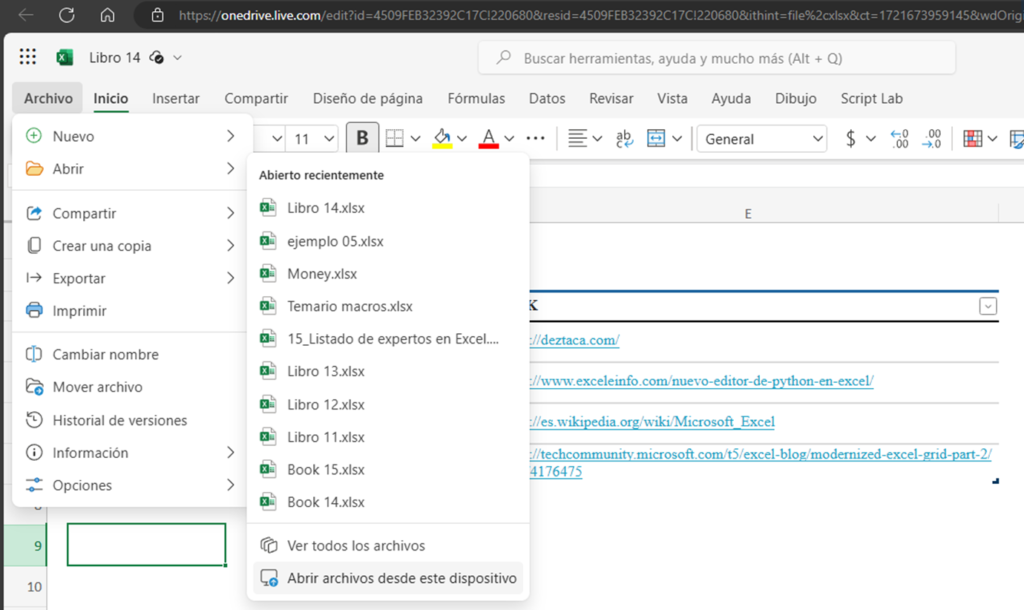Click Ver todos los archivos
The image size is (1024, 610).
click(x=388, y=545)
